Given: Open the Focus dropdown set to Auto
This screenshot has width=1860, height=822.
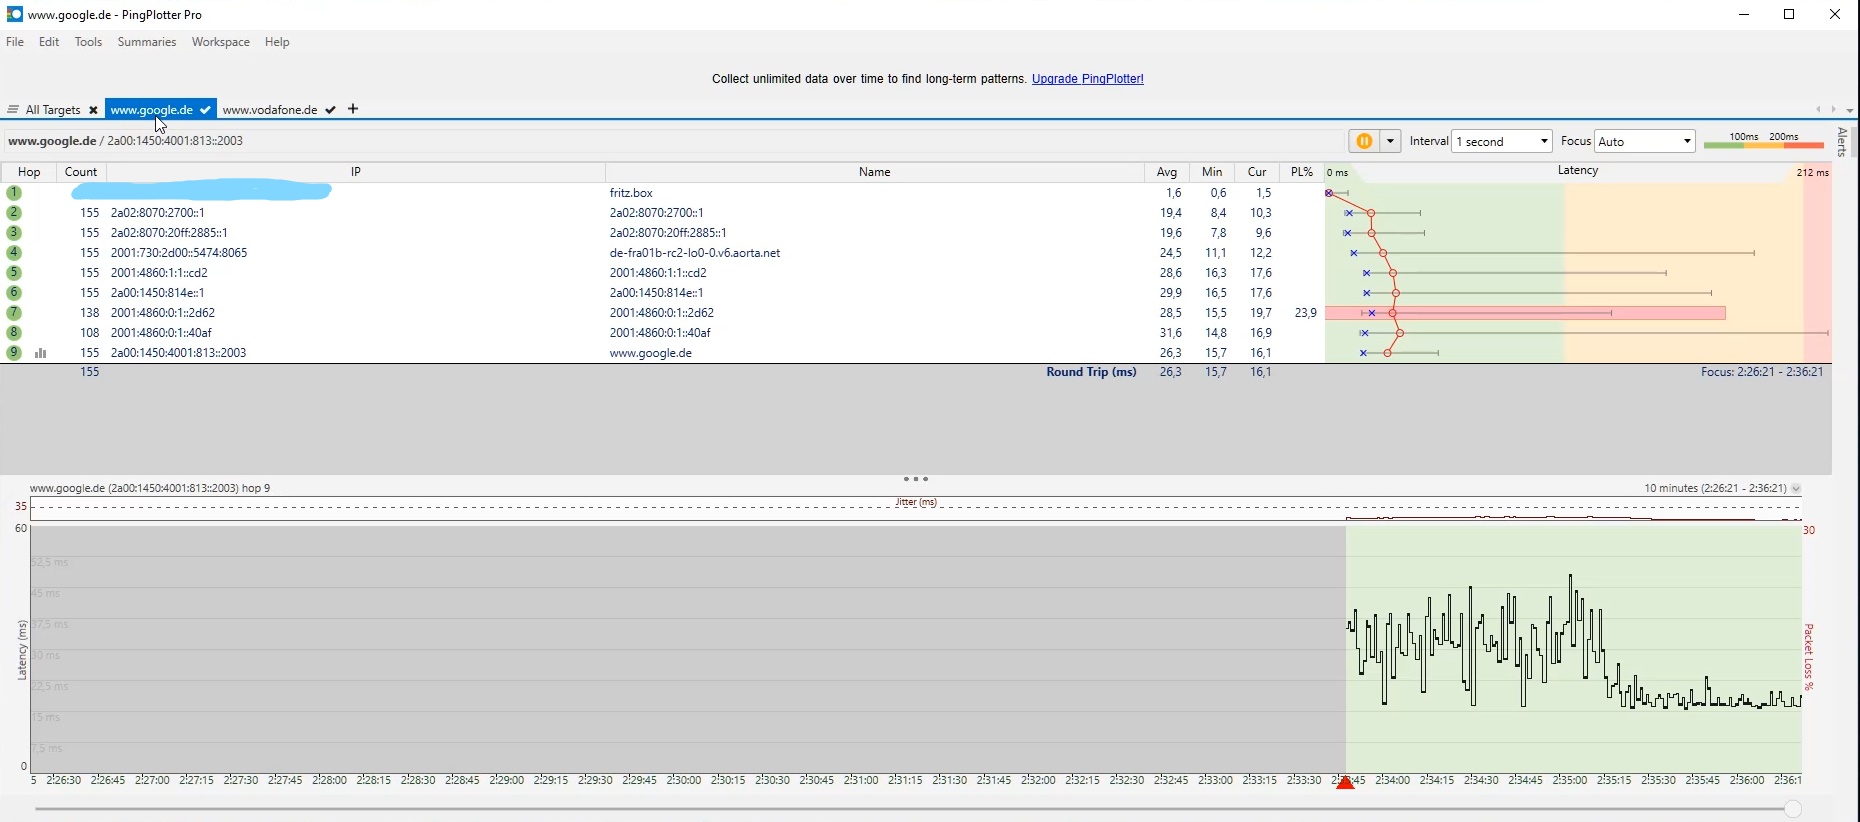Looking at the screenshot, I should click(1645, 141).
